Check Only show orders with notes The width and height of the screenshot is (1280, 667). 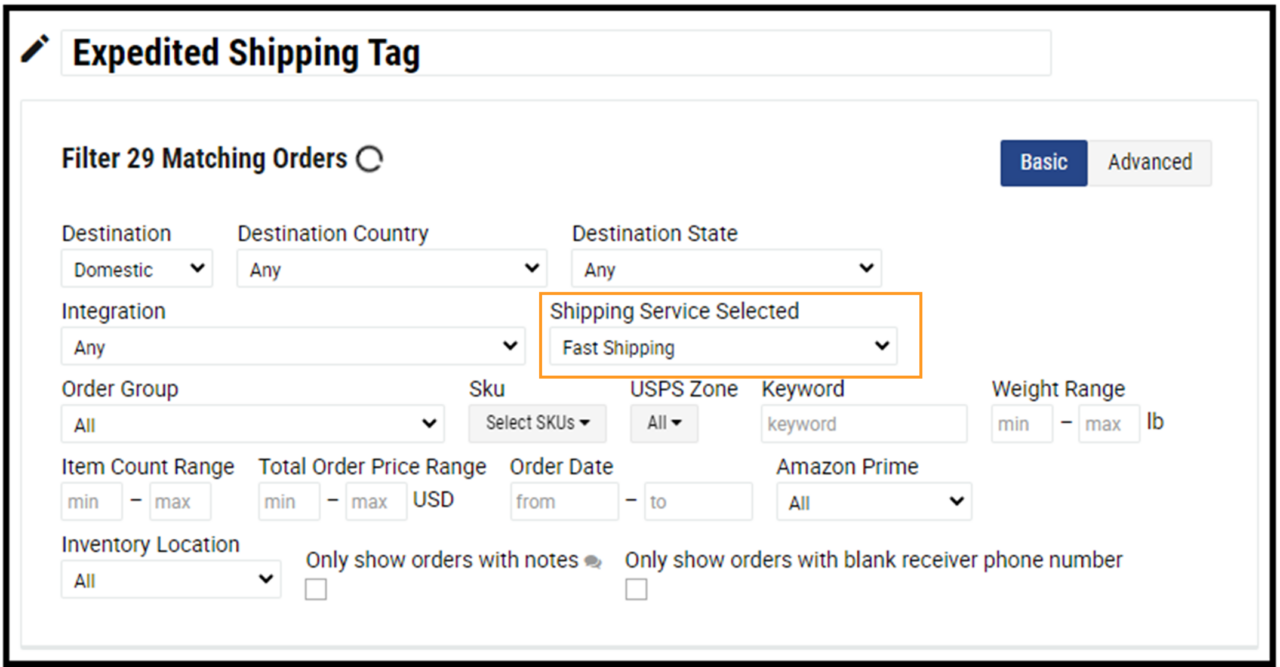tap(315, 589)
